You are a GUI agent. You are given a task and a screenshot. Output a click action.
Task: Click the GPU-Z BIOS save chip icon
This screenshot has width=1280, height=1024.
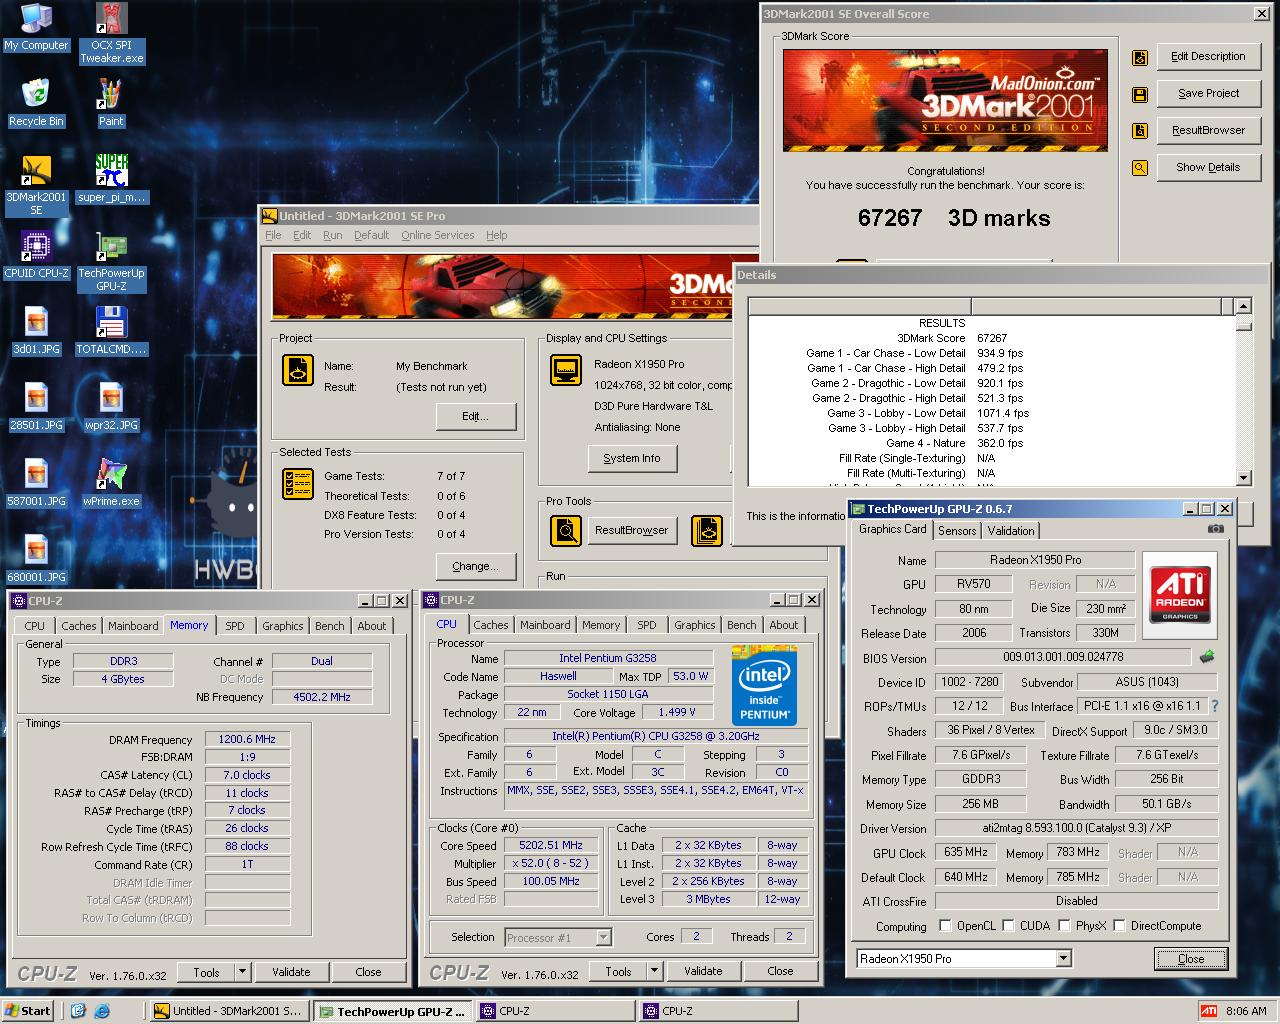point(1207,657)
